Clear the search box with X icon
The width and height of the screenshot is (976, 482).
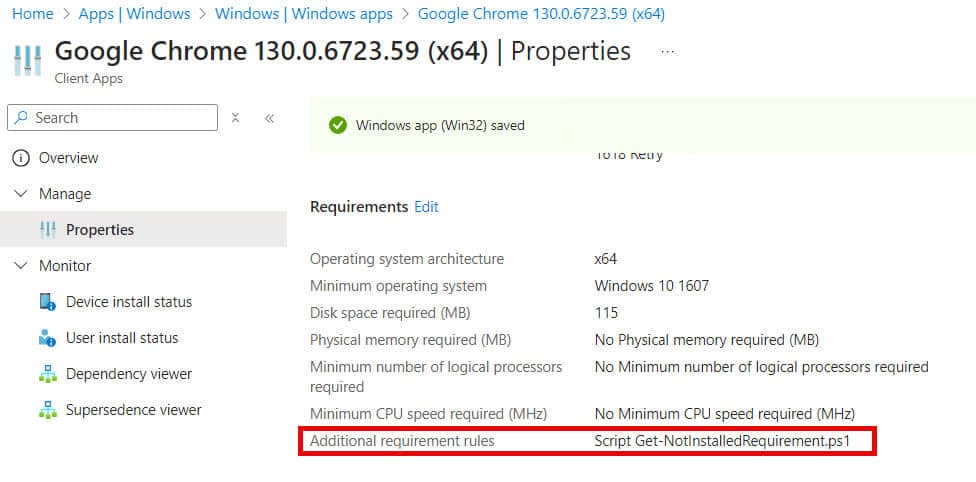point(235,118)
